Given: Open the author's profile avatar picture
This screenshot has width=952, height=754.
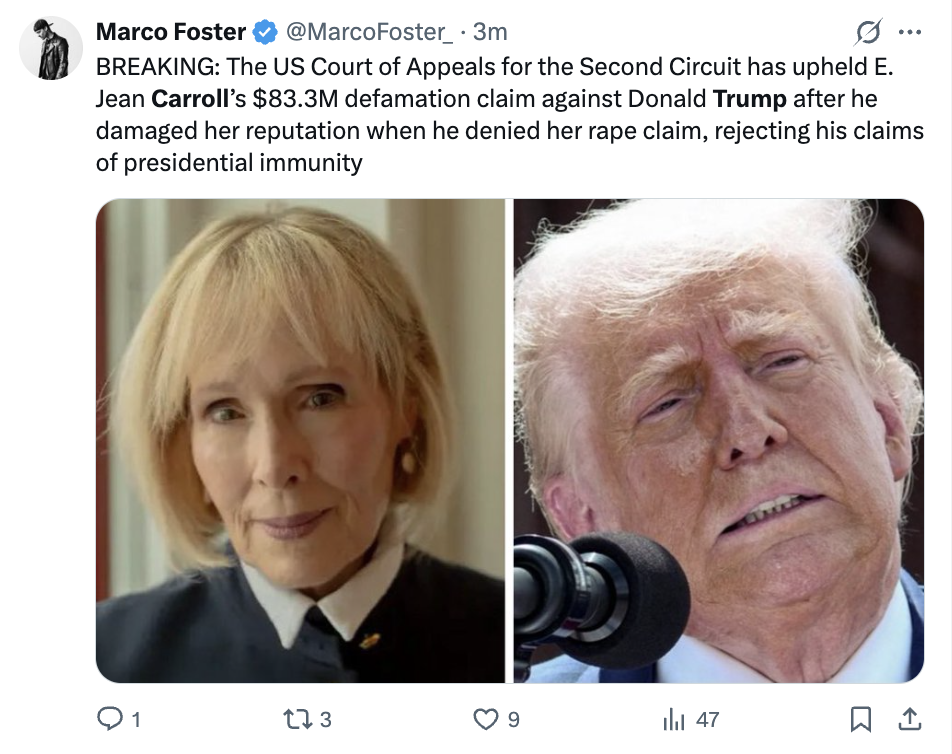Looking at the screenshot, I should tap(51, 48).
